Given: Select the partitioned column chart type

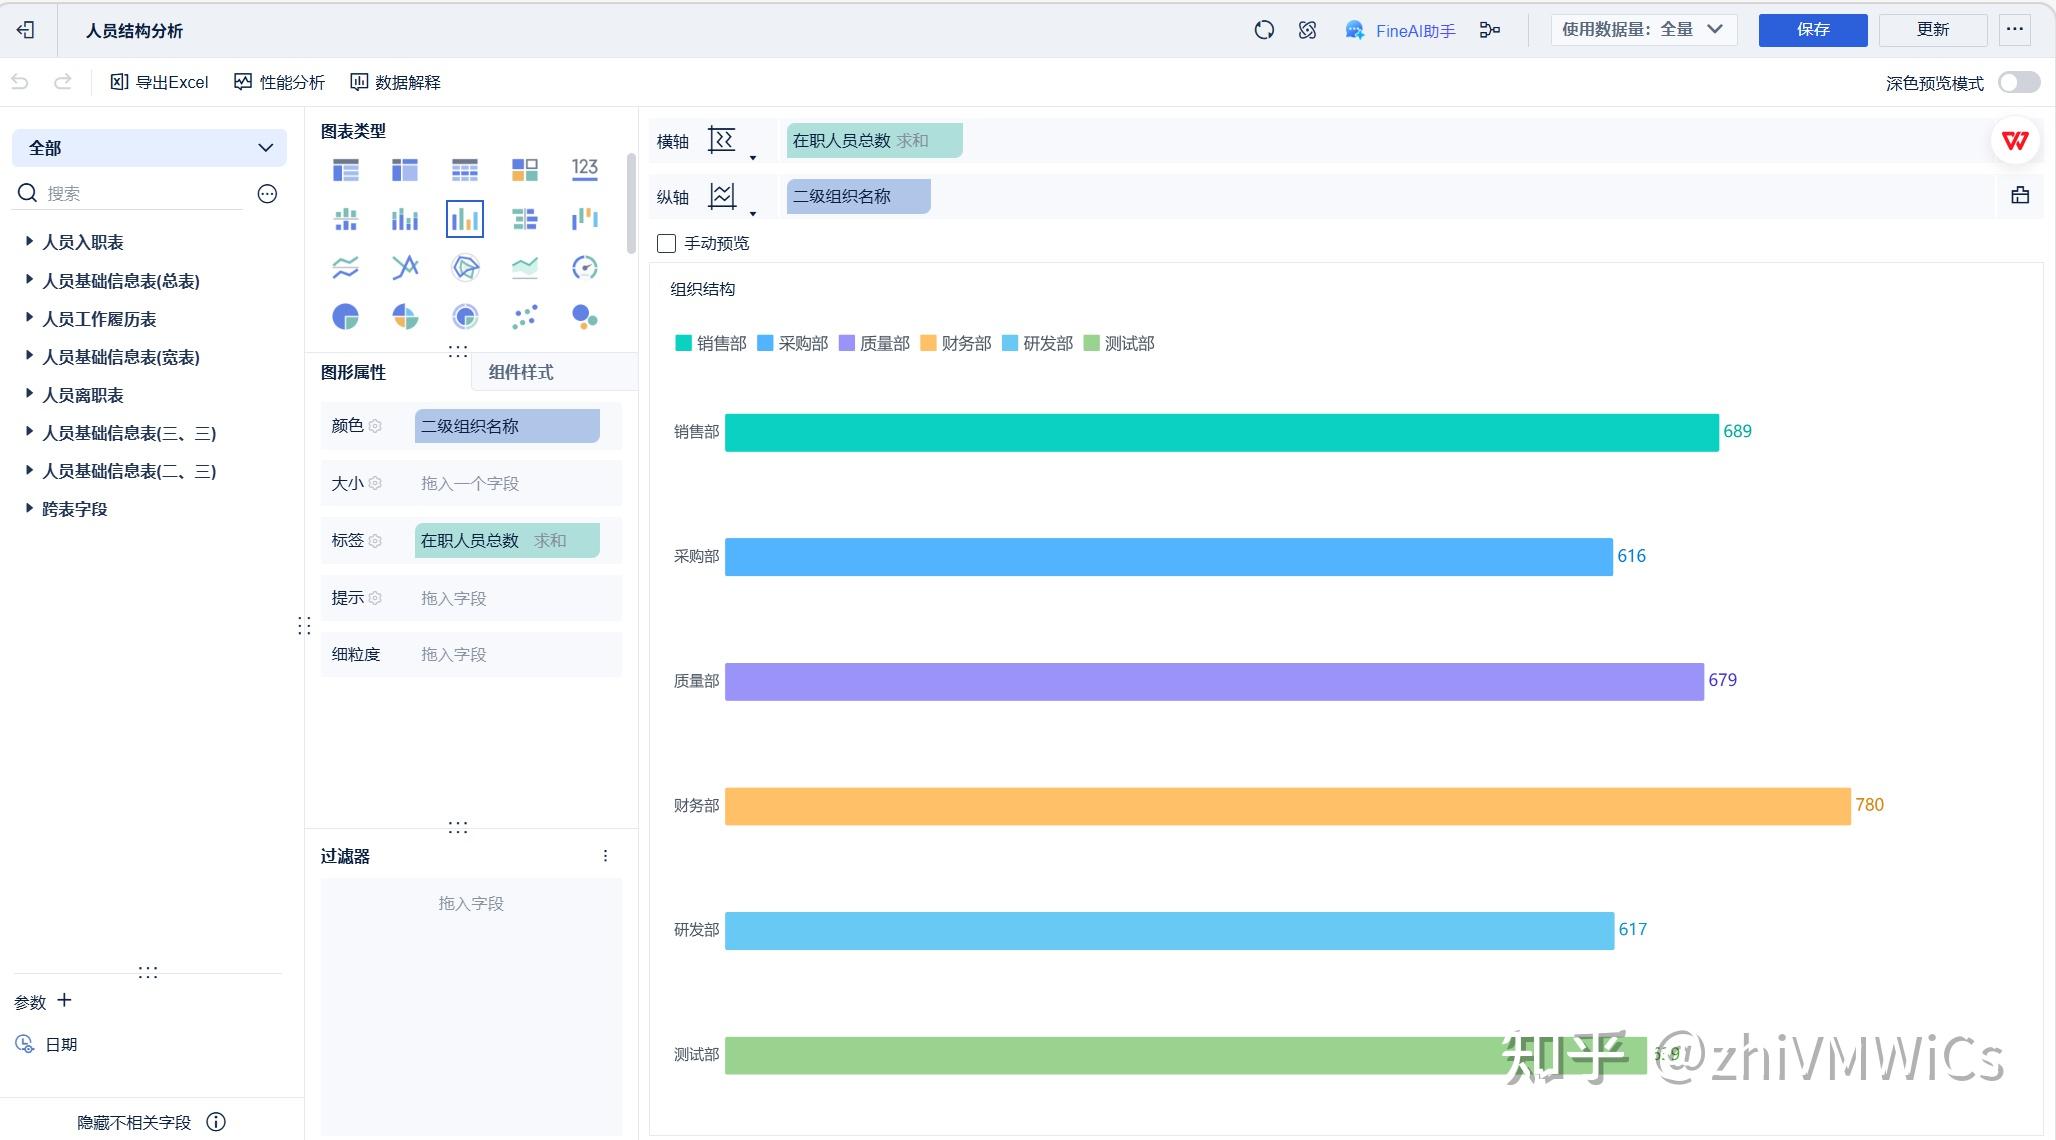Looking at the screenshot, I should (x=345, y=219).
